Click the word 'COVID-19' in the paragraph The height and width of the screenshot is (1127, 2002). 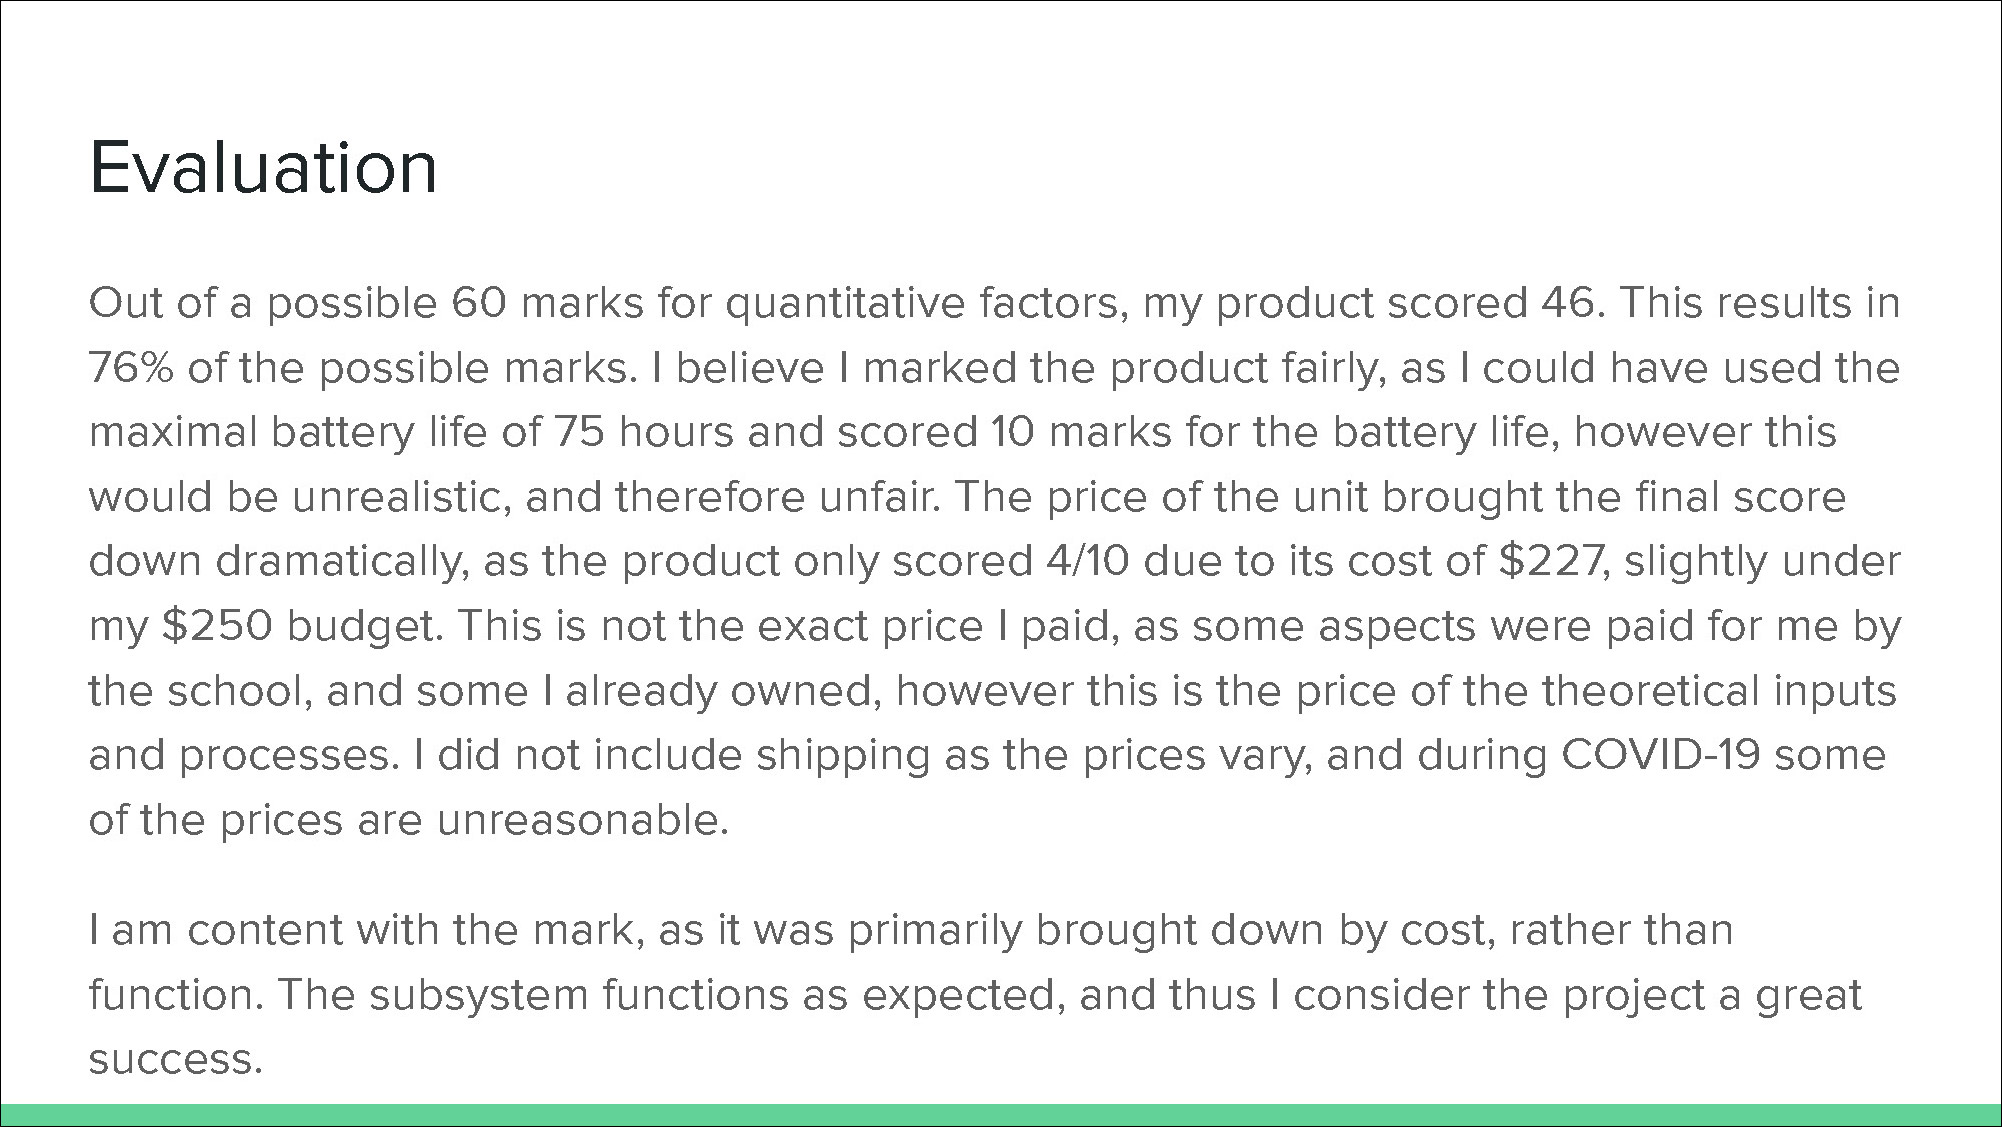(1660, 755)
